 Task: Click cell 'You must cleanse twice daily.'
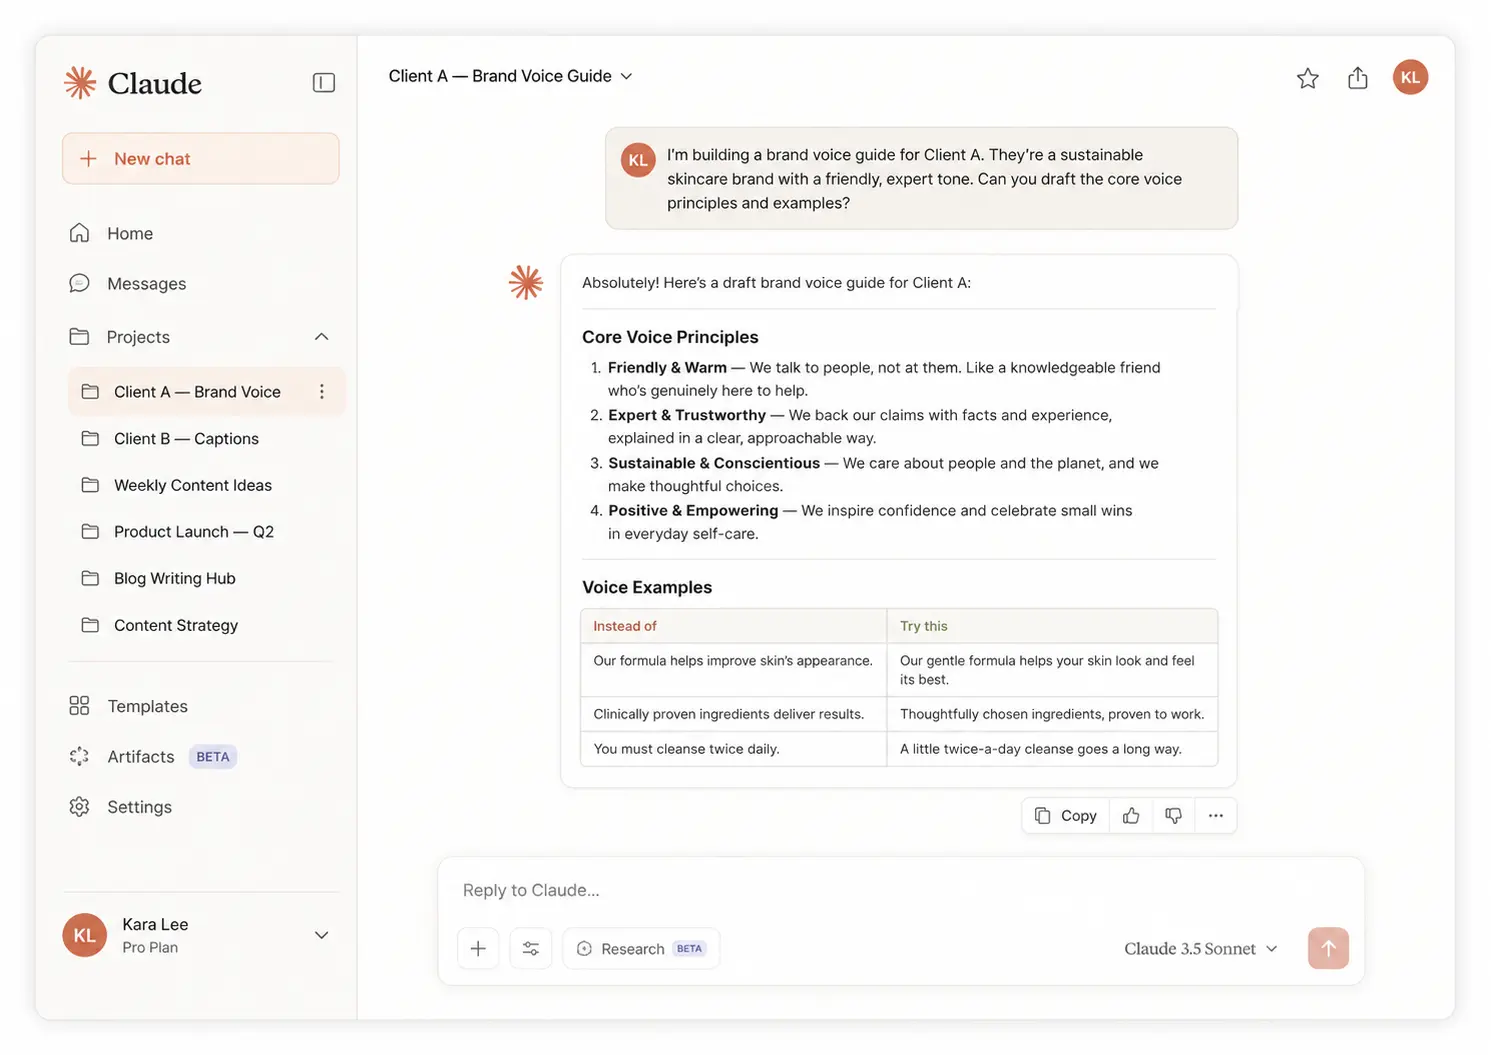pos(733,749)
